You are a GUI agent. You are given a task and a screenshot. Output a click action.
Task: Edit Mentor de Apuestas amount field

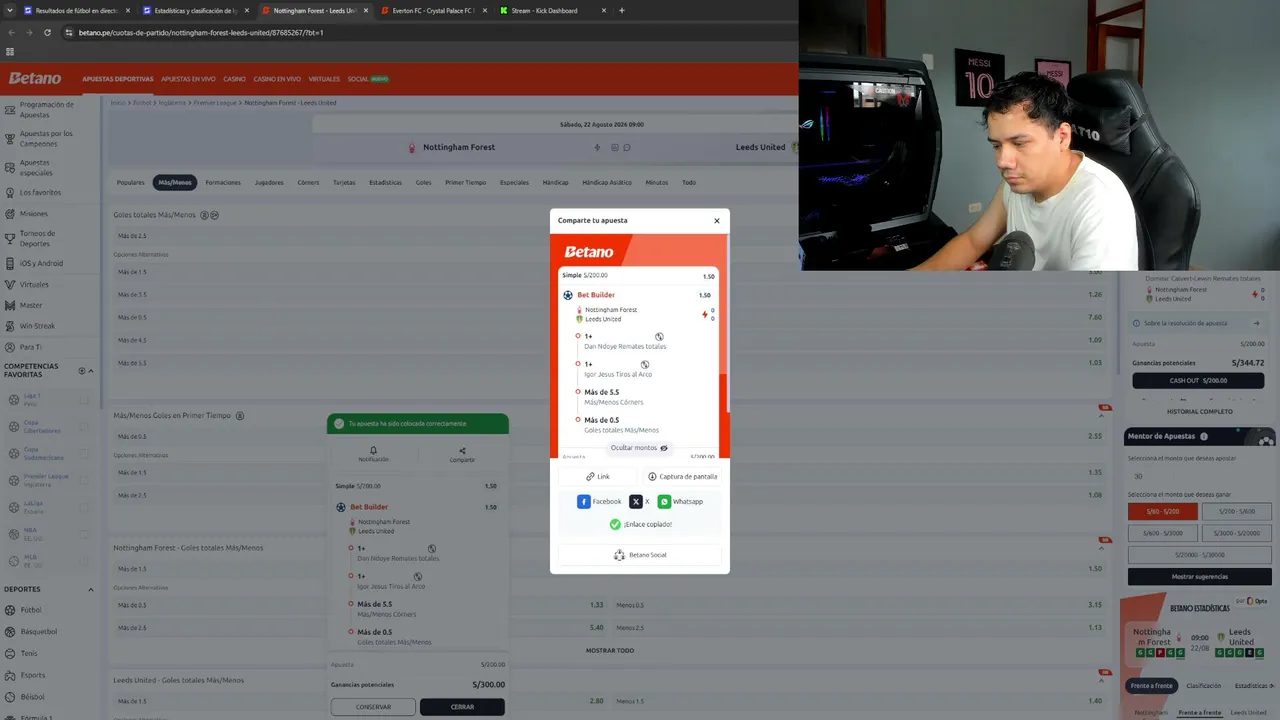(x=1199, y=476)
